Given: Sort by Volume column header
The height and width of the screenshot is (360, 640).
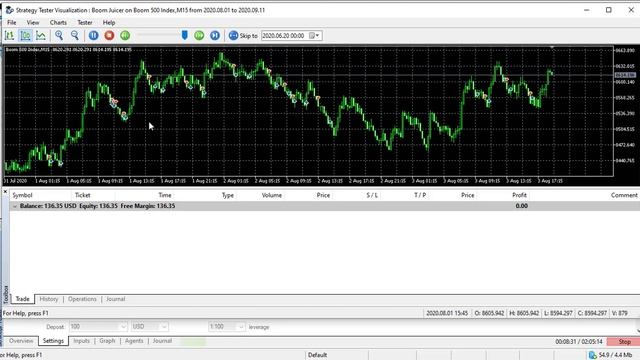Looking at the screenshot, I should 272,195.
